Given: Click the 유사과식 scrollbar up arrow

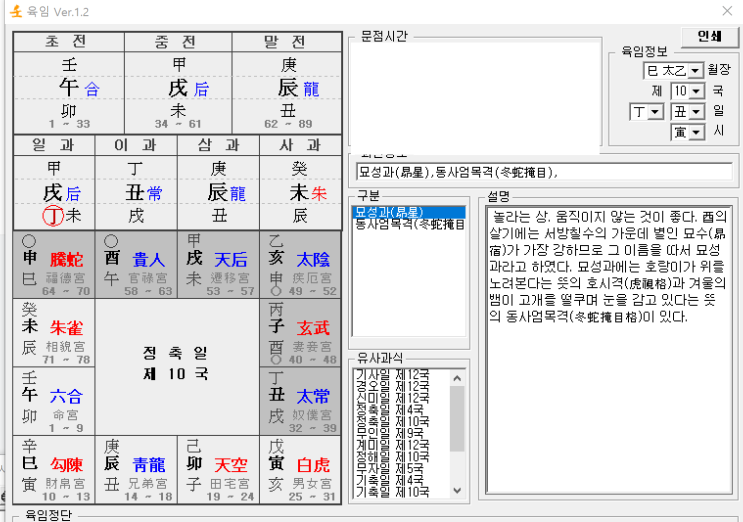Looking at the screenshot, I should pos(457,378).
